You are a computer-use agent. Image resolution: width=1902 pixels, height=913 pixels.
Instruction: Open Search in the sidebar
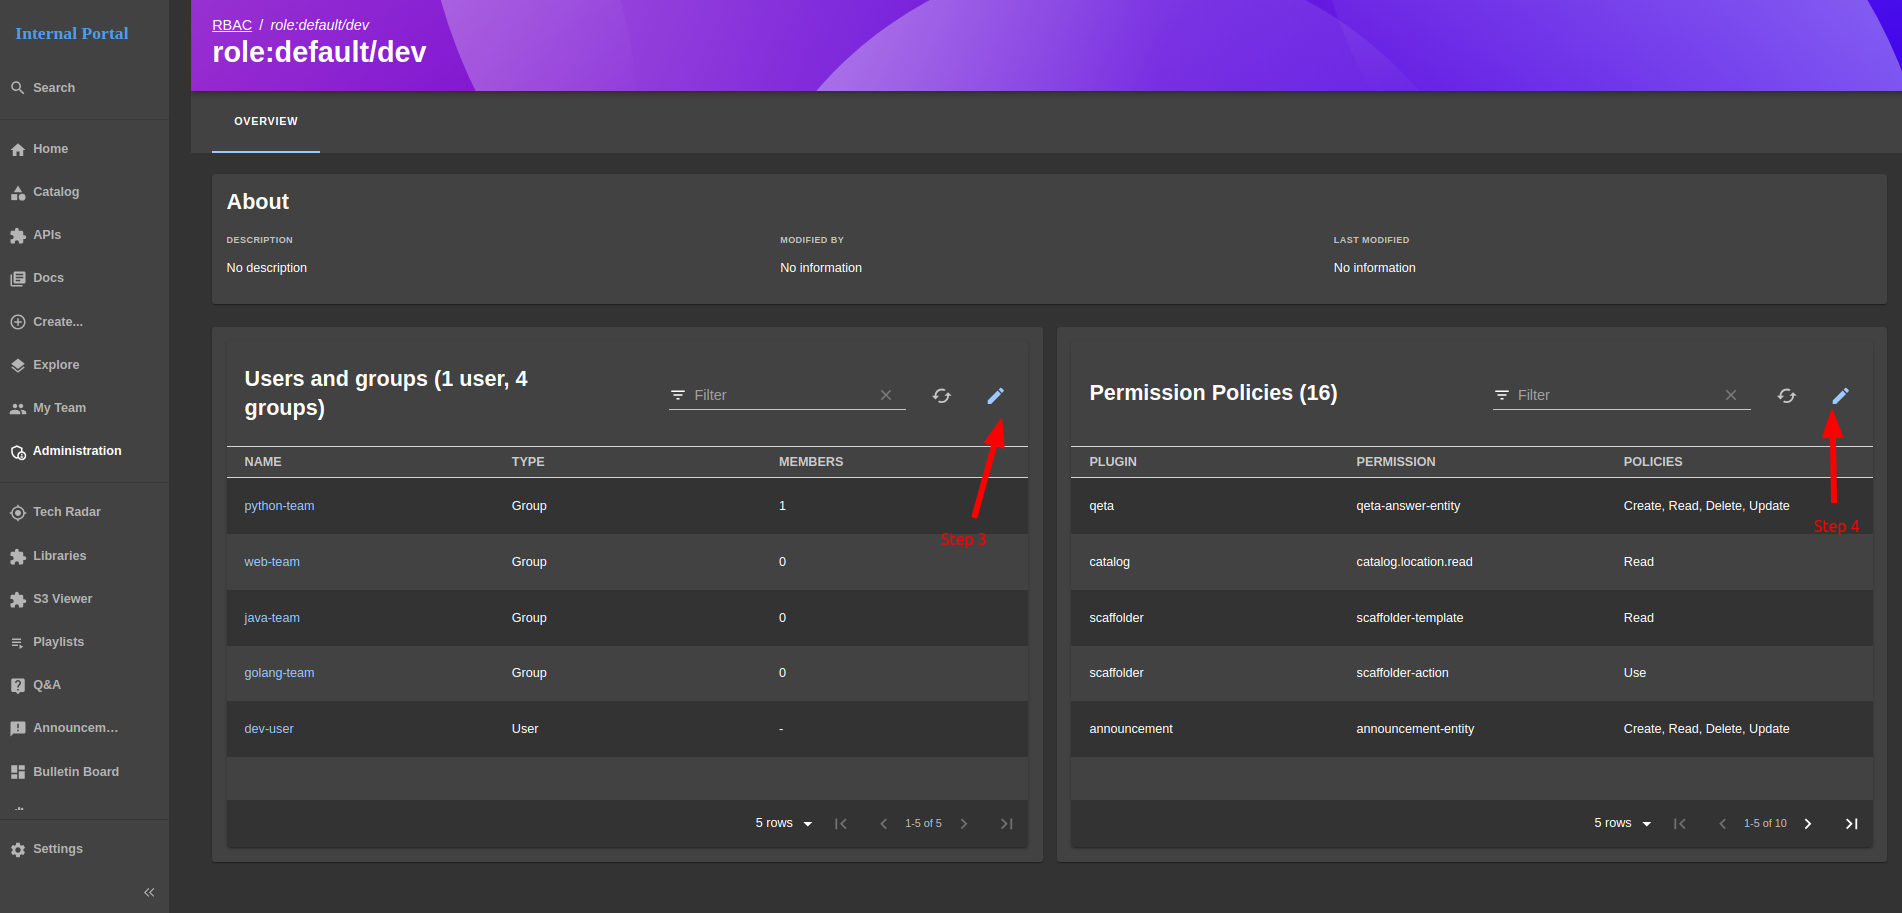54,88
